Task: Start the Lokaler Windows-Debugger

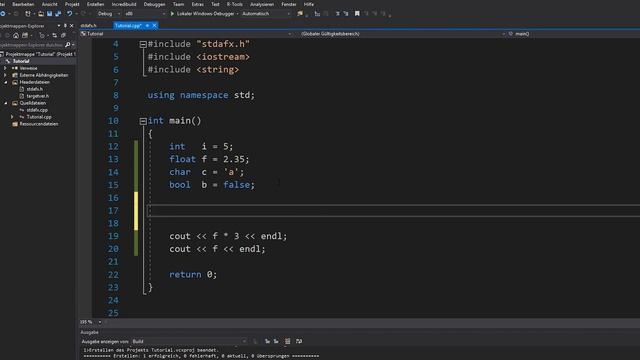Action: (x=202, y=13)
